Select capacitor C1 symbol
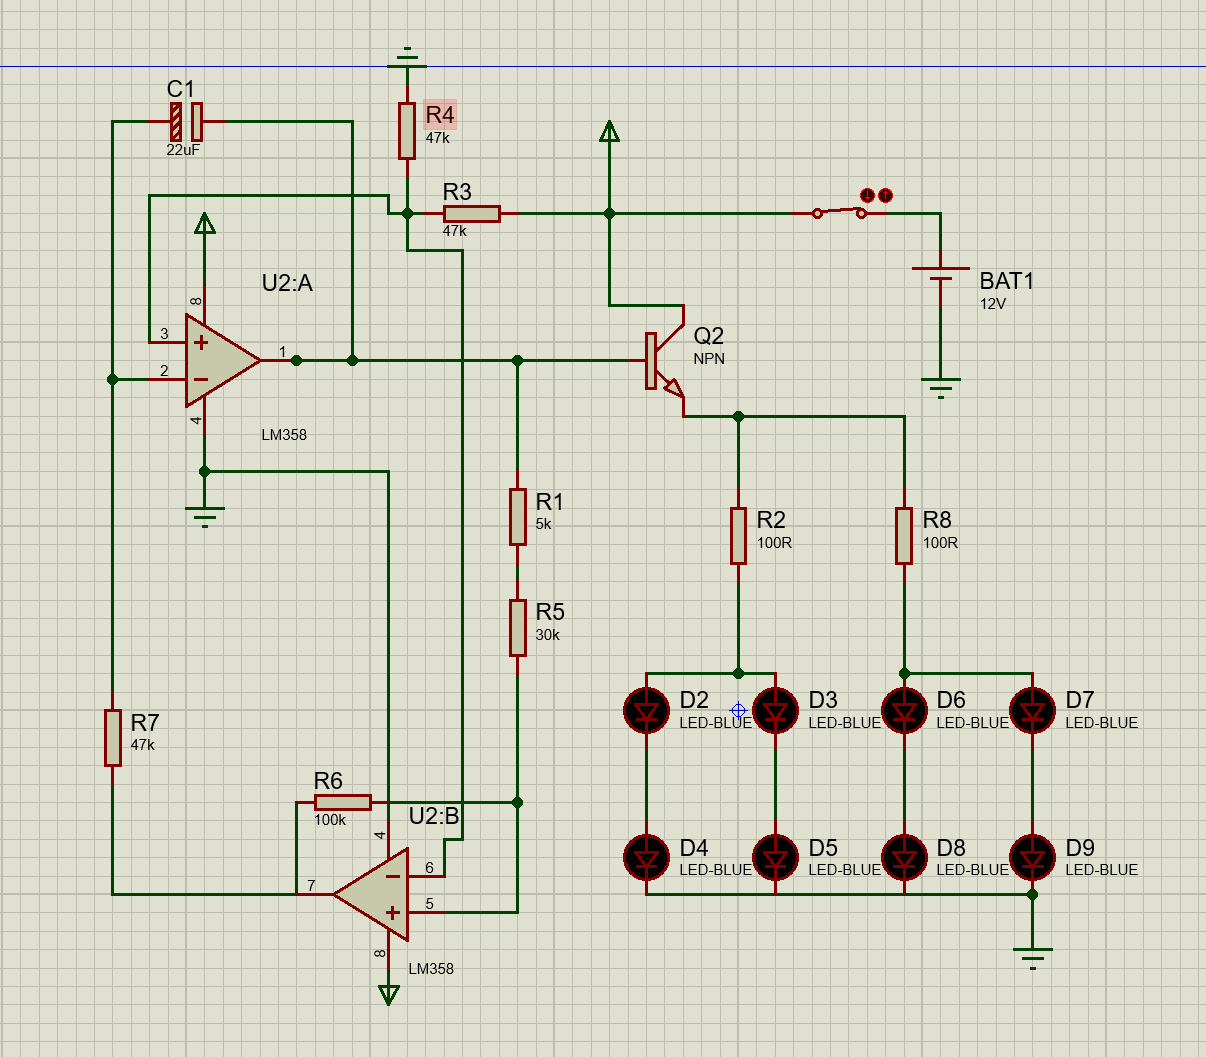This screenshot has width=1206, height=1057. (x=186, y=121)
